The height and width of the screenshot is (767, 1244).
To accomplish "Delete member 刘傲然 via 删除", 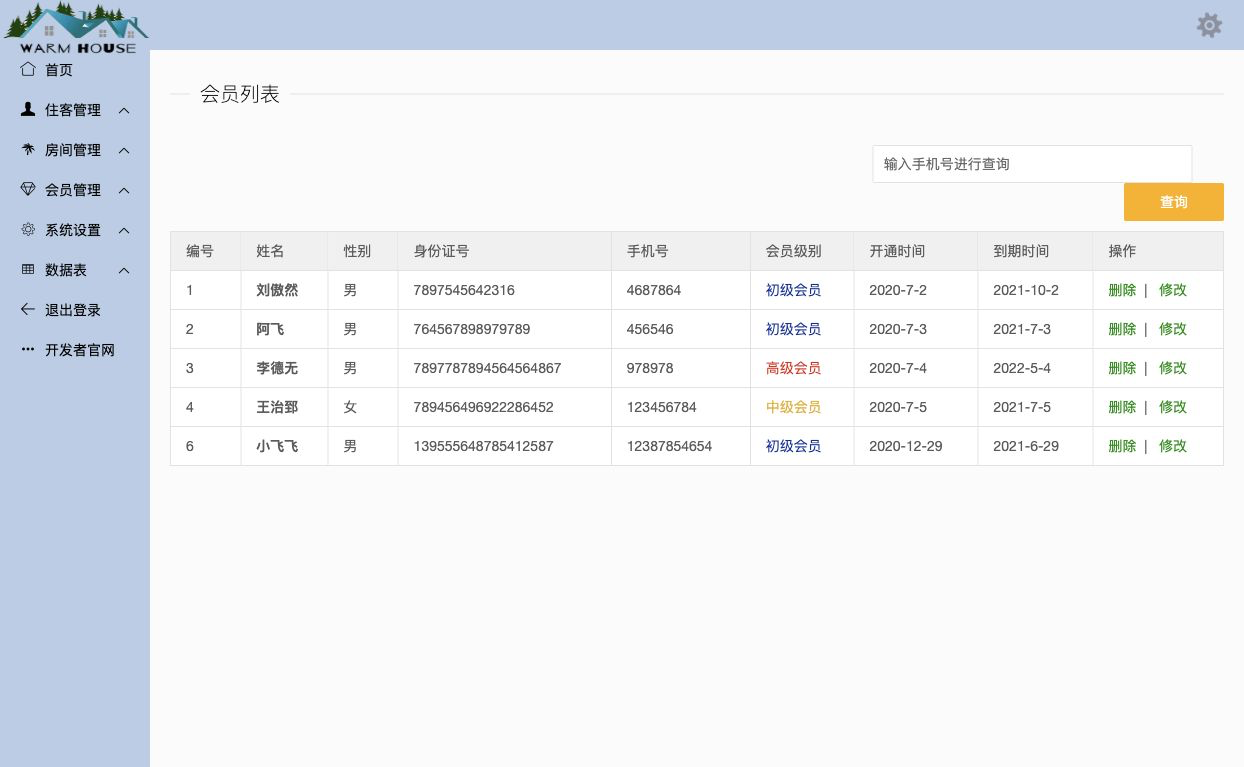I will coord(1122,290).
